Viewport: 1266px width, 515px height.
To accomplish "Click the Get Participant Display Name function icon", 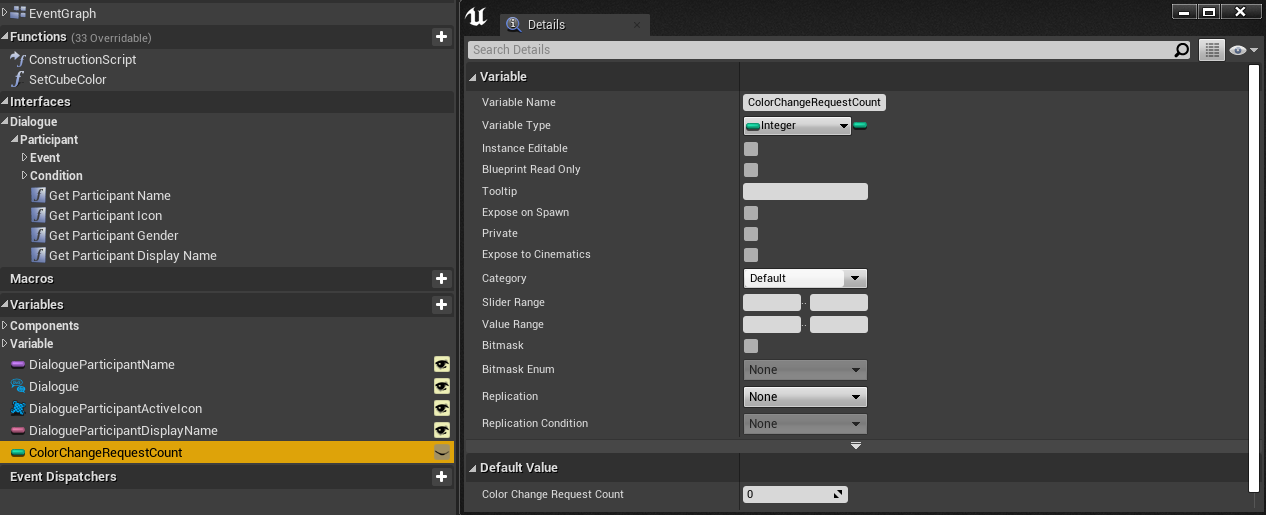I will pyautogui.click(x=38, y=255).
